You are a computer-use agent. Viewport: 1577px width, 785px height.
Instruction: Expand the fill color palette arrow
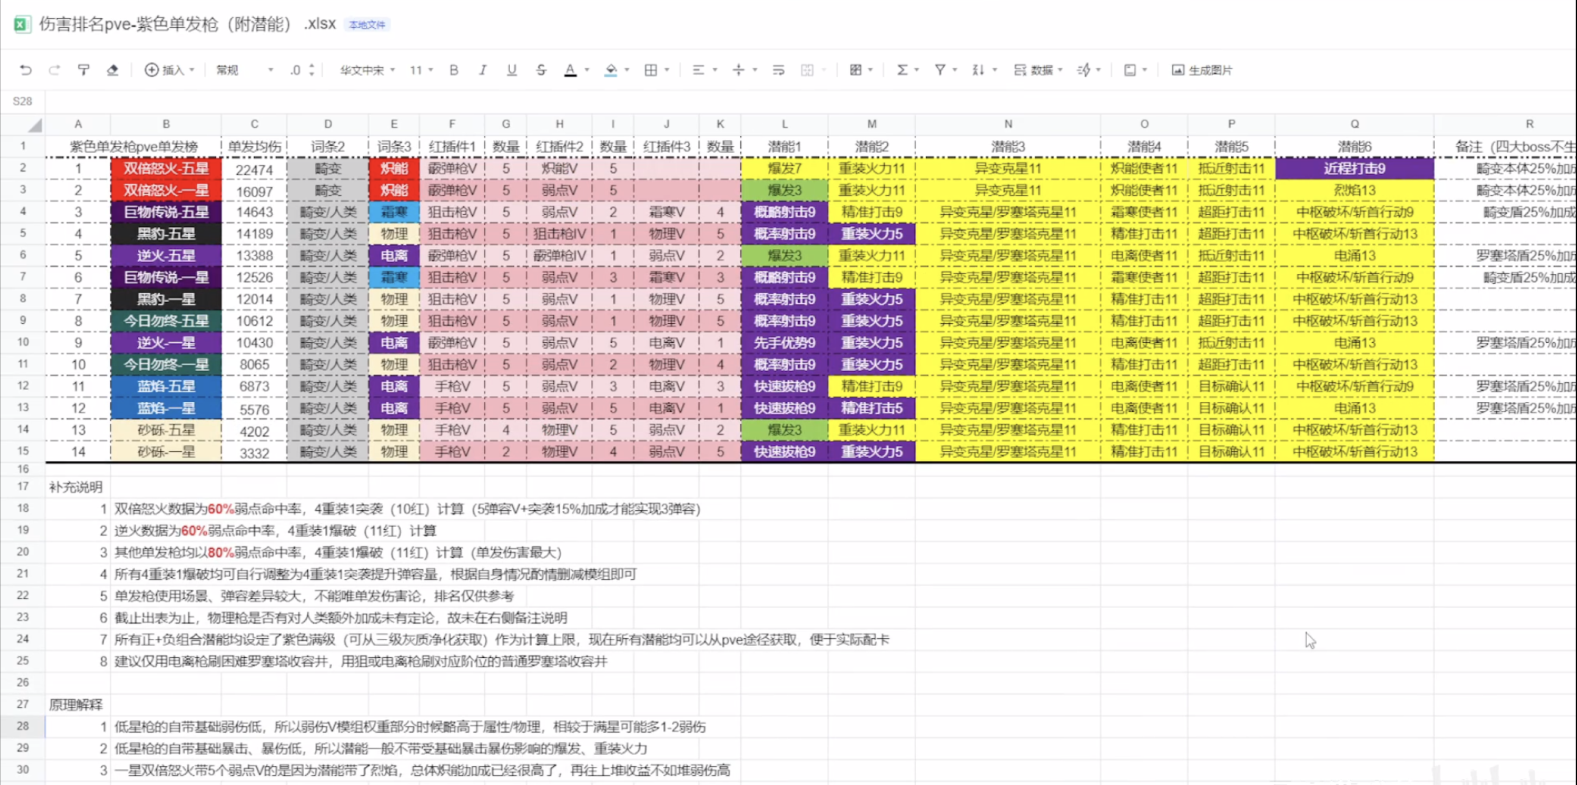[x=627, y=70]
